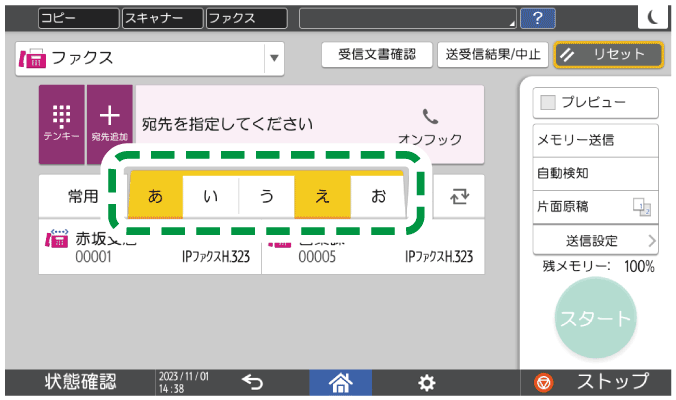Tap the original orientation icon in 片面原稿

click(x=642, y=207)
